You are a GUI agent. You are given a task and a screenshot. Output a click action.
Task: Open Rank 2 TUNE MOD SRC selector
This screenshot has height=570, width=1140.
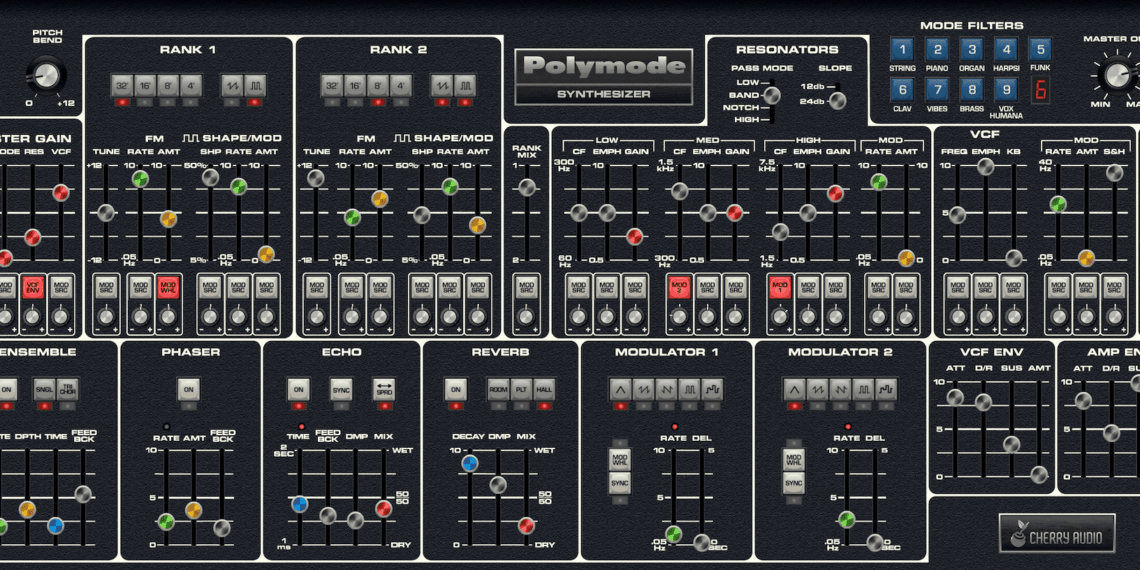coord(316,286)
